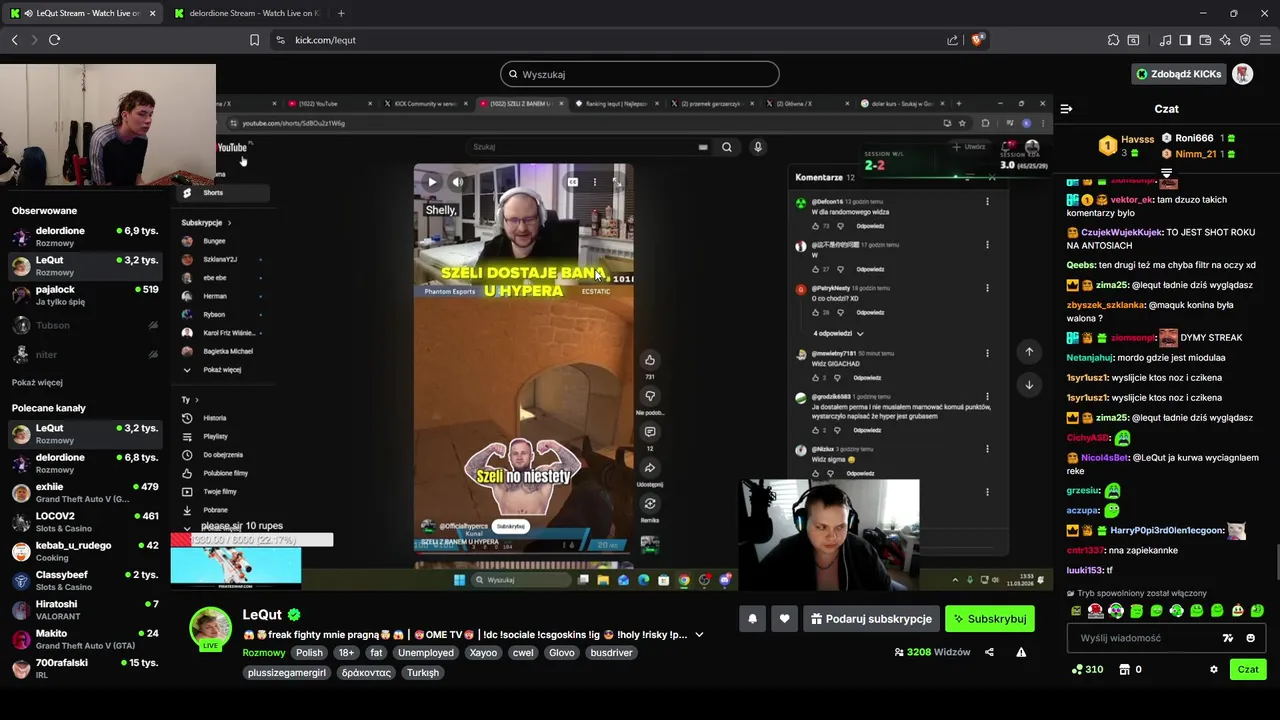The width and height of the screenshot is (1280, 720).
Task: Open exhiie channel in Polecane kanały
Action: [x=85, y=492]
